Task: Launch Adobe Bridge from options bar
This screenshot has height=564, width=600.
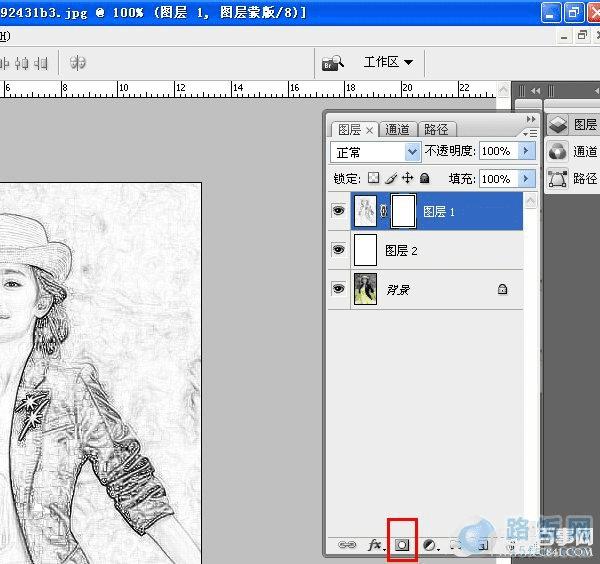Action: pyautogui.click(x=332, y=63)
